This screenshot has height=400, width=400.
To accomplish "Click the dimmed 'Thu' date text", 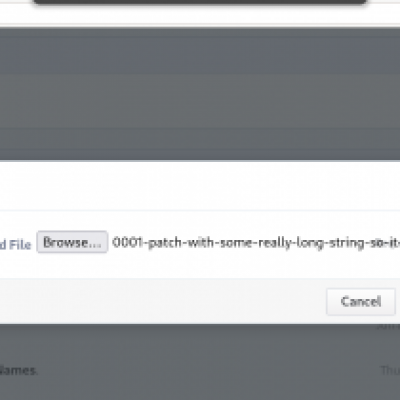I will 390,370.
